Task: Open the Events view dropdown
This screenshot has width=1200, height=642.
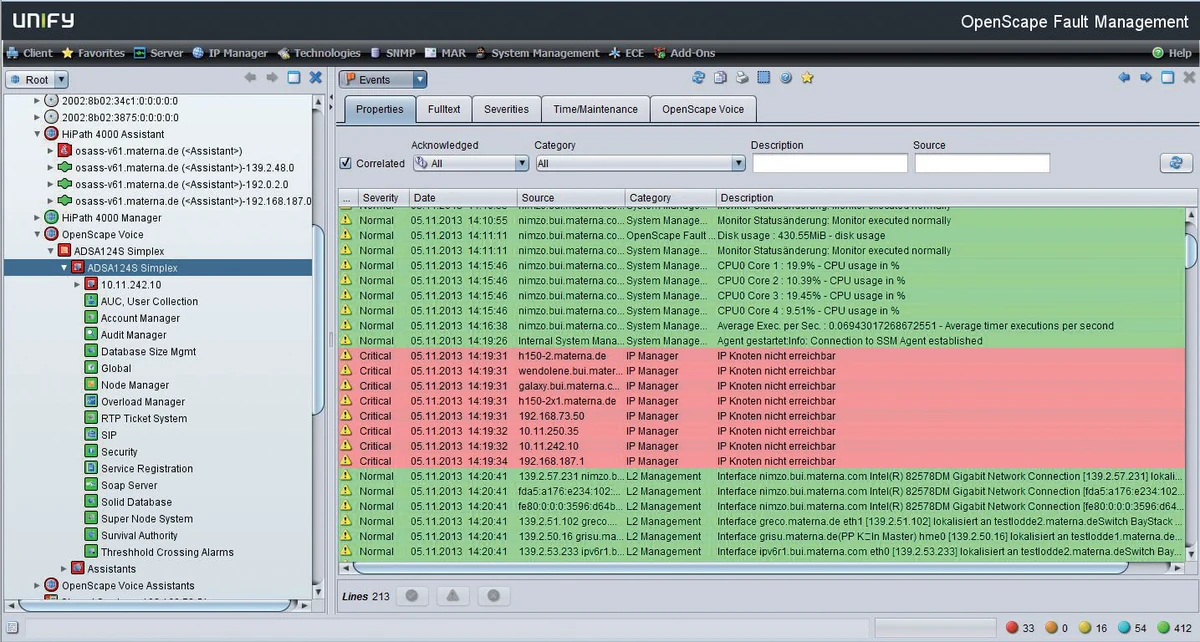Action: [x=383, y=79]
